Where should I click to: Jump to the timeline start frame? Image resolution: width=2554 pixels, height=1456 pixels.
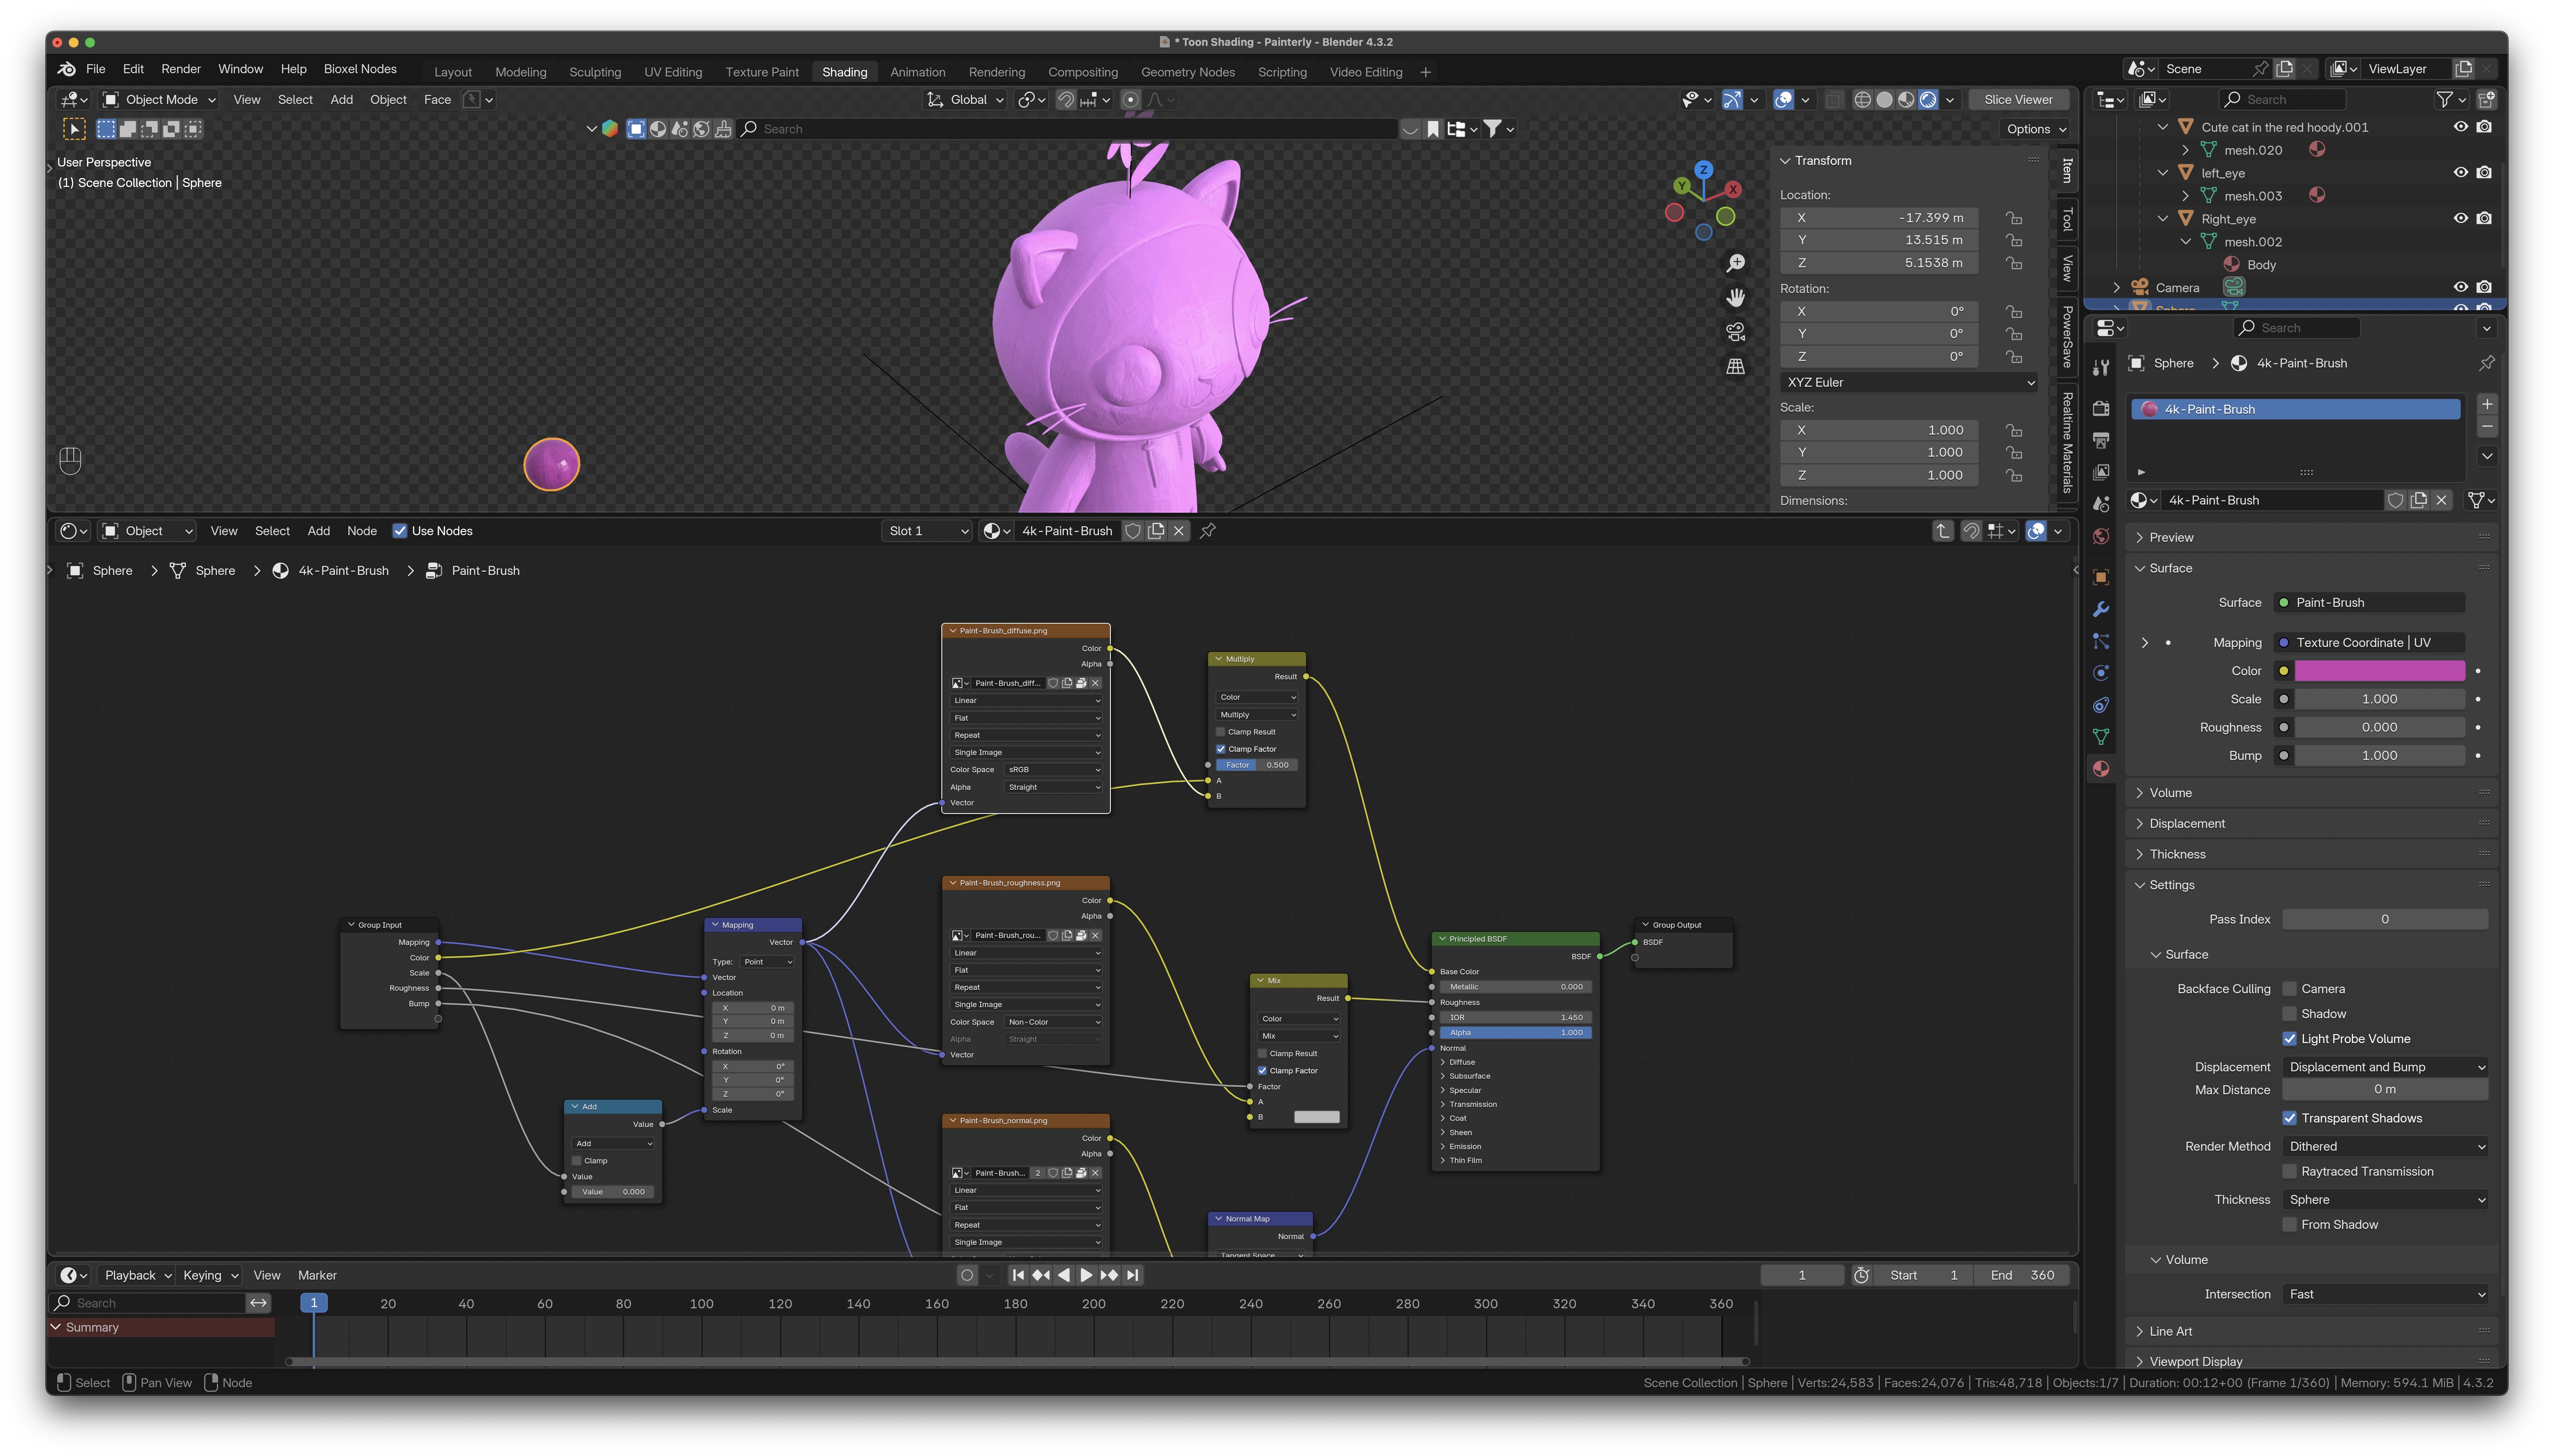click(1018, 1275)
